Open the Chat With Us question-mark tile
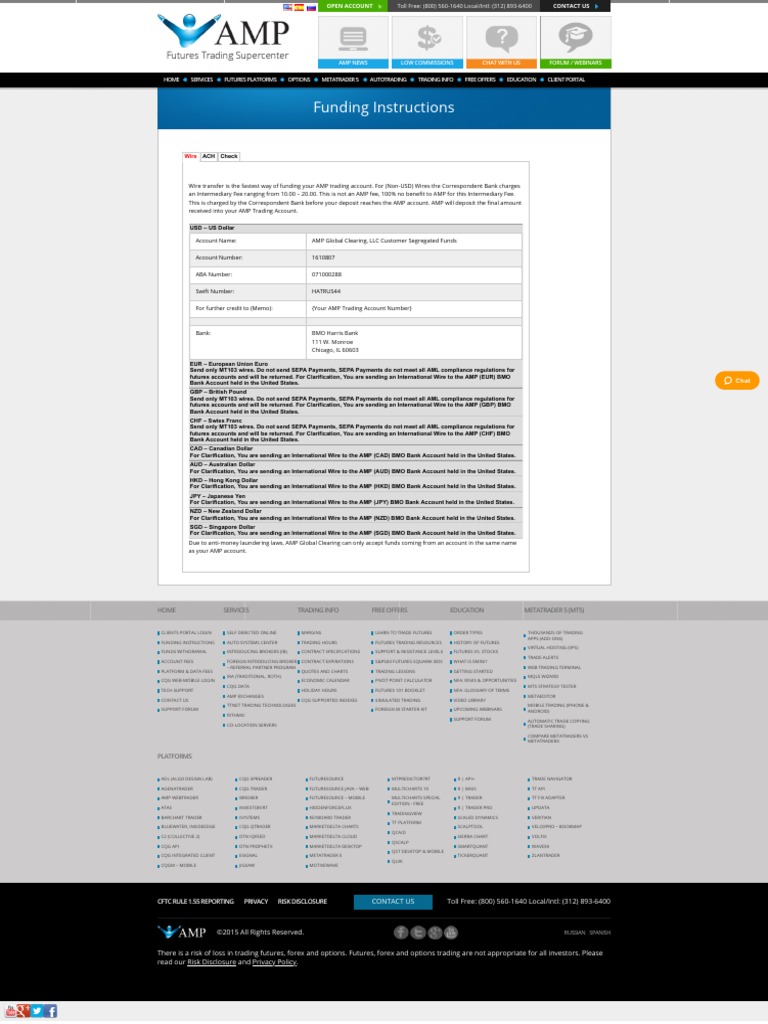Image resolution: width=768 pixels, height=1024 pixels. tap(502, 42)
